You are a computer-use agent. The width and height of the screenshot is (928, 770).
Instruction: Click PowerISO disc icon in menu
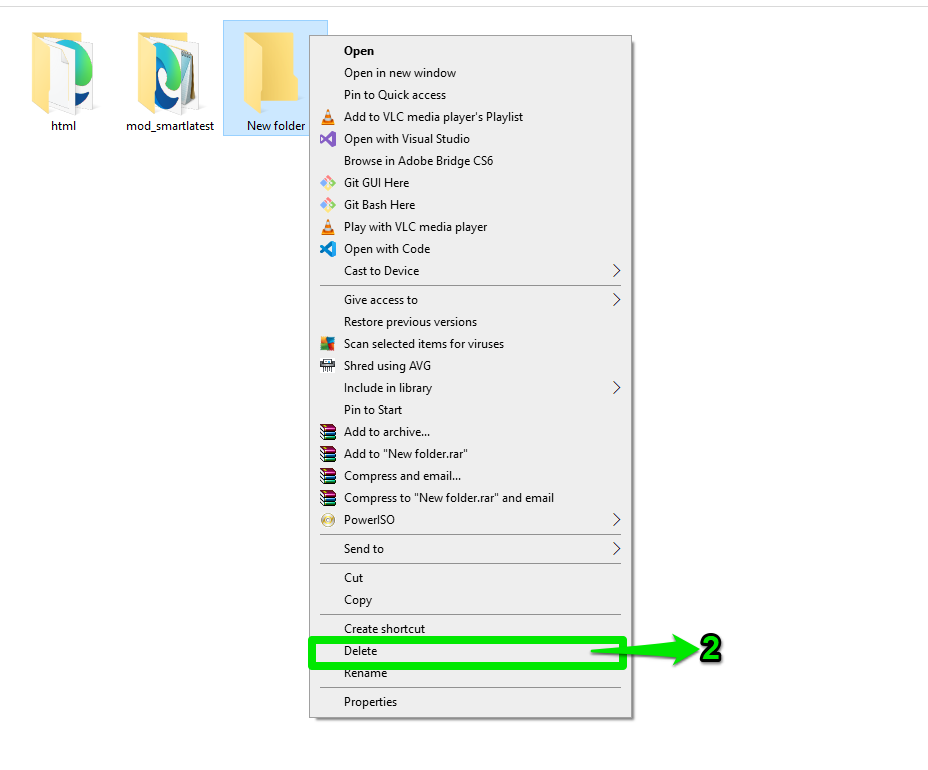click(327, 520)
